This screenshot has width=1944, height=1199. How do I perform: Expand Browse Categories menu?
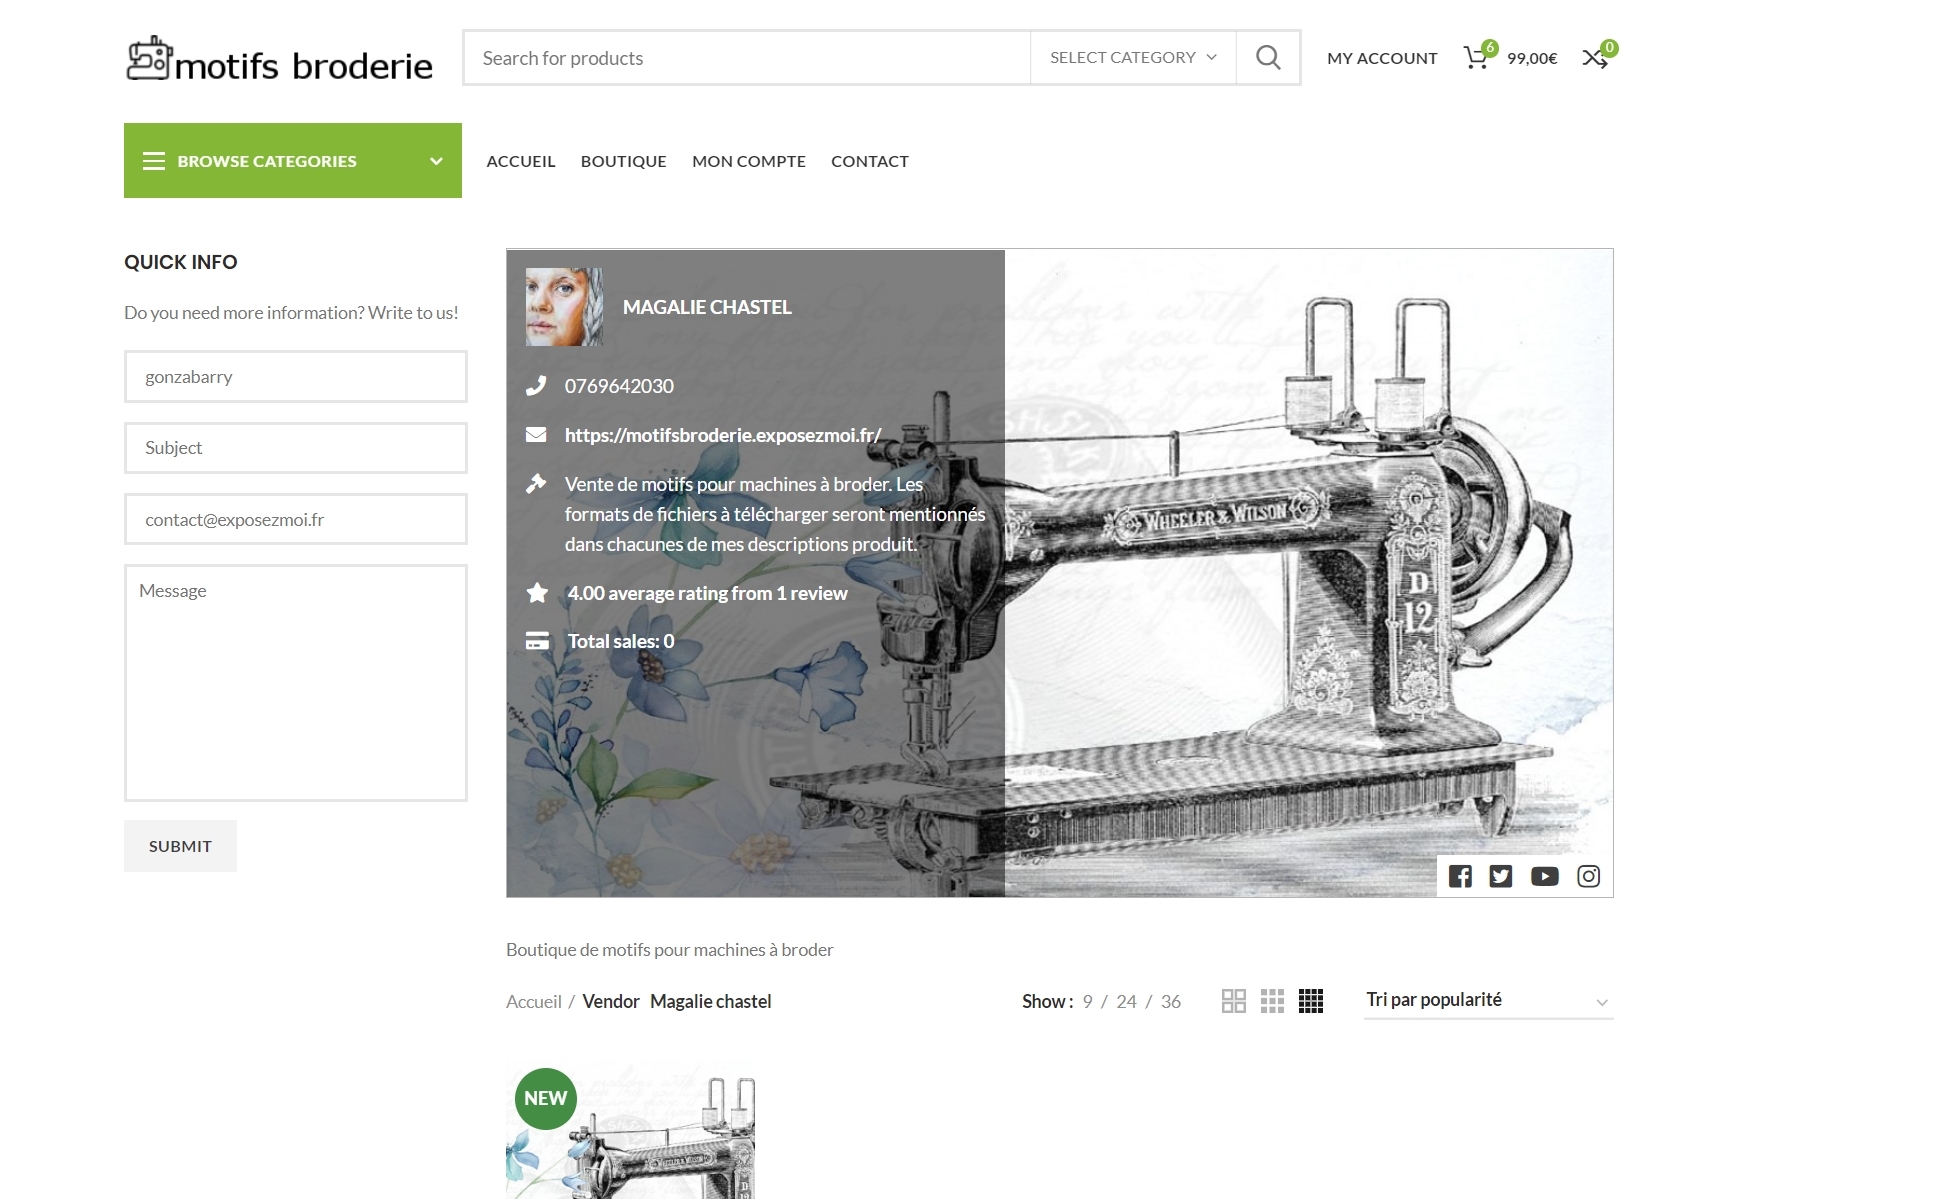(x=292, y=161)
